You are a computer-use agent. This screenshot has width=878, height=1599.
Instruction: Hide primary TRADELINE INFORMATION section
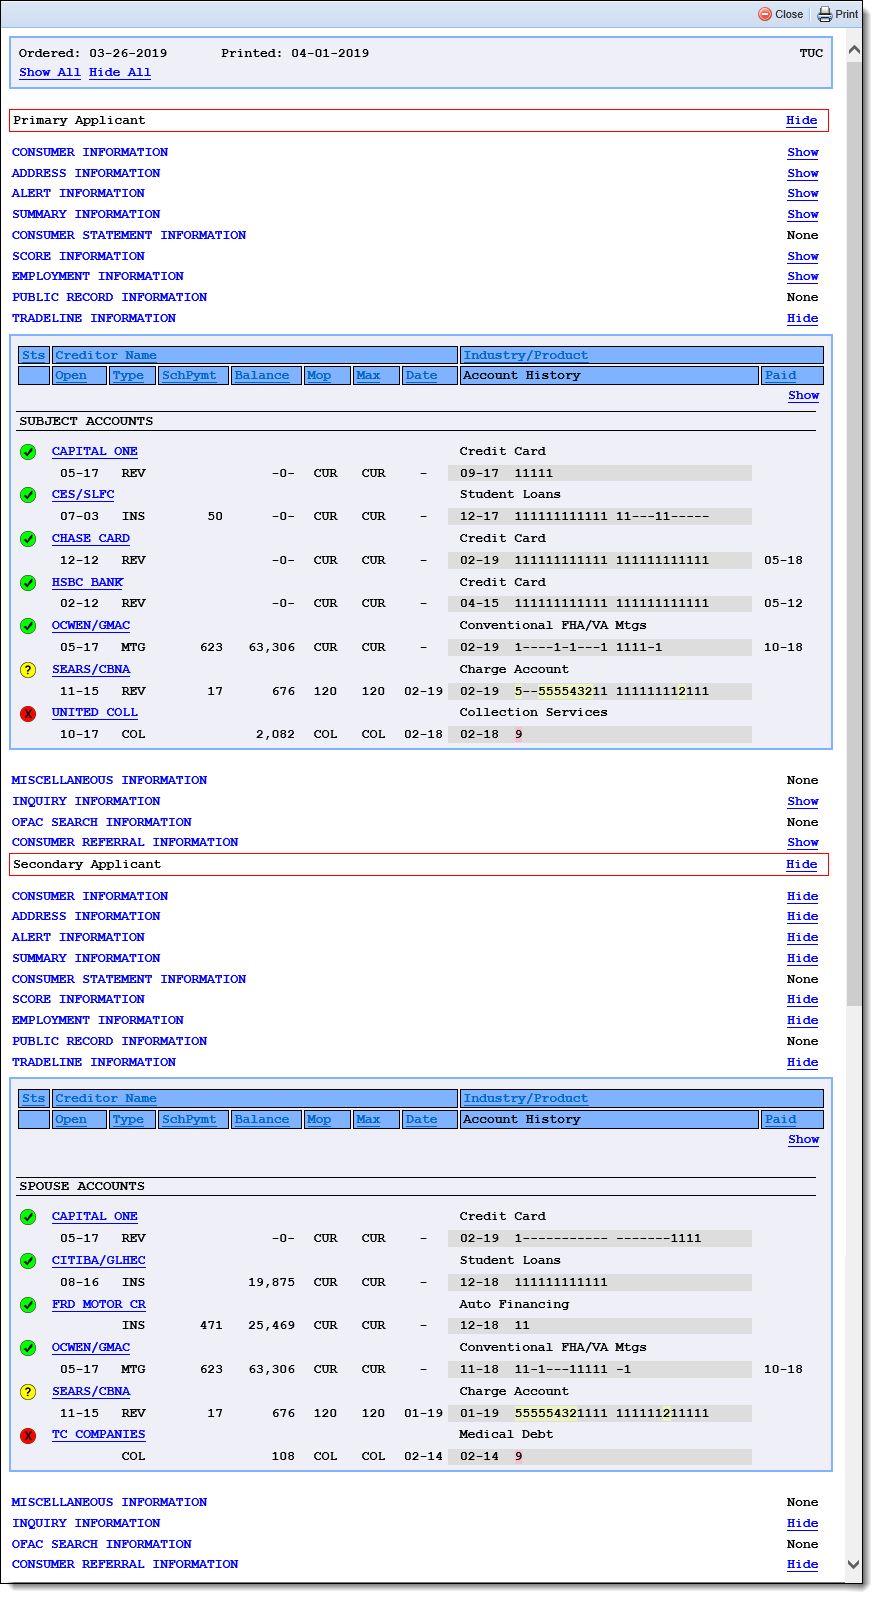(803, 318)
